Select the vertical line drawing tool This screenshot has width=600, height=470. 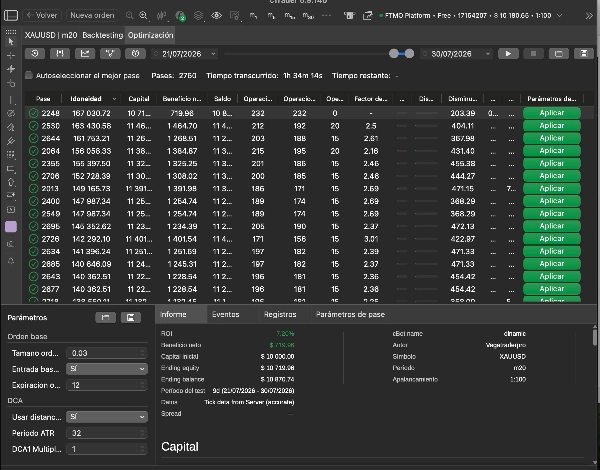pos(11,100)
